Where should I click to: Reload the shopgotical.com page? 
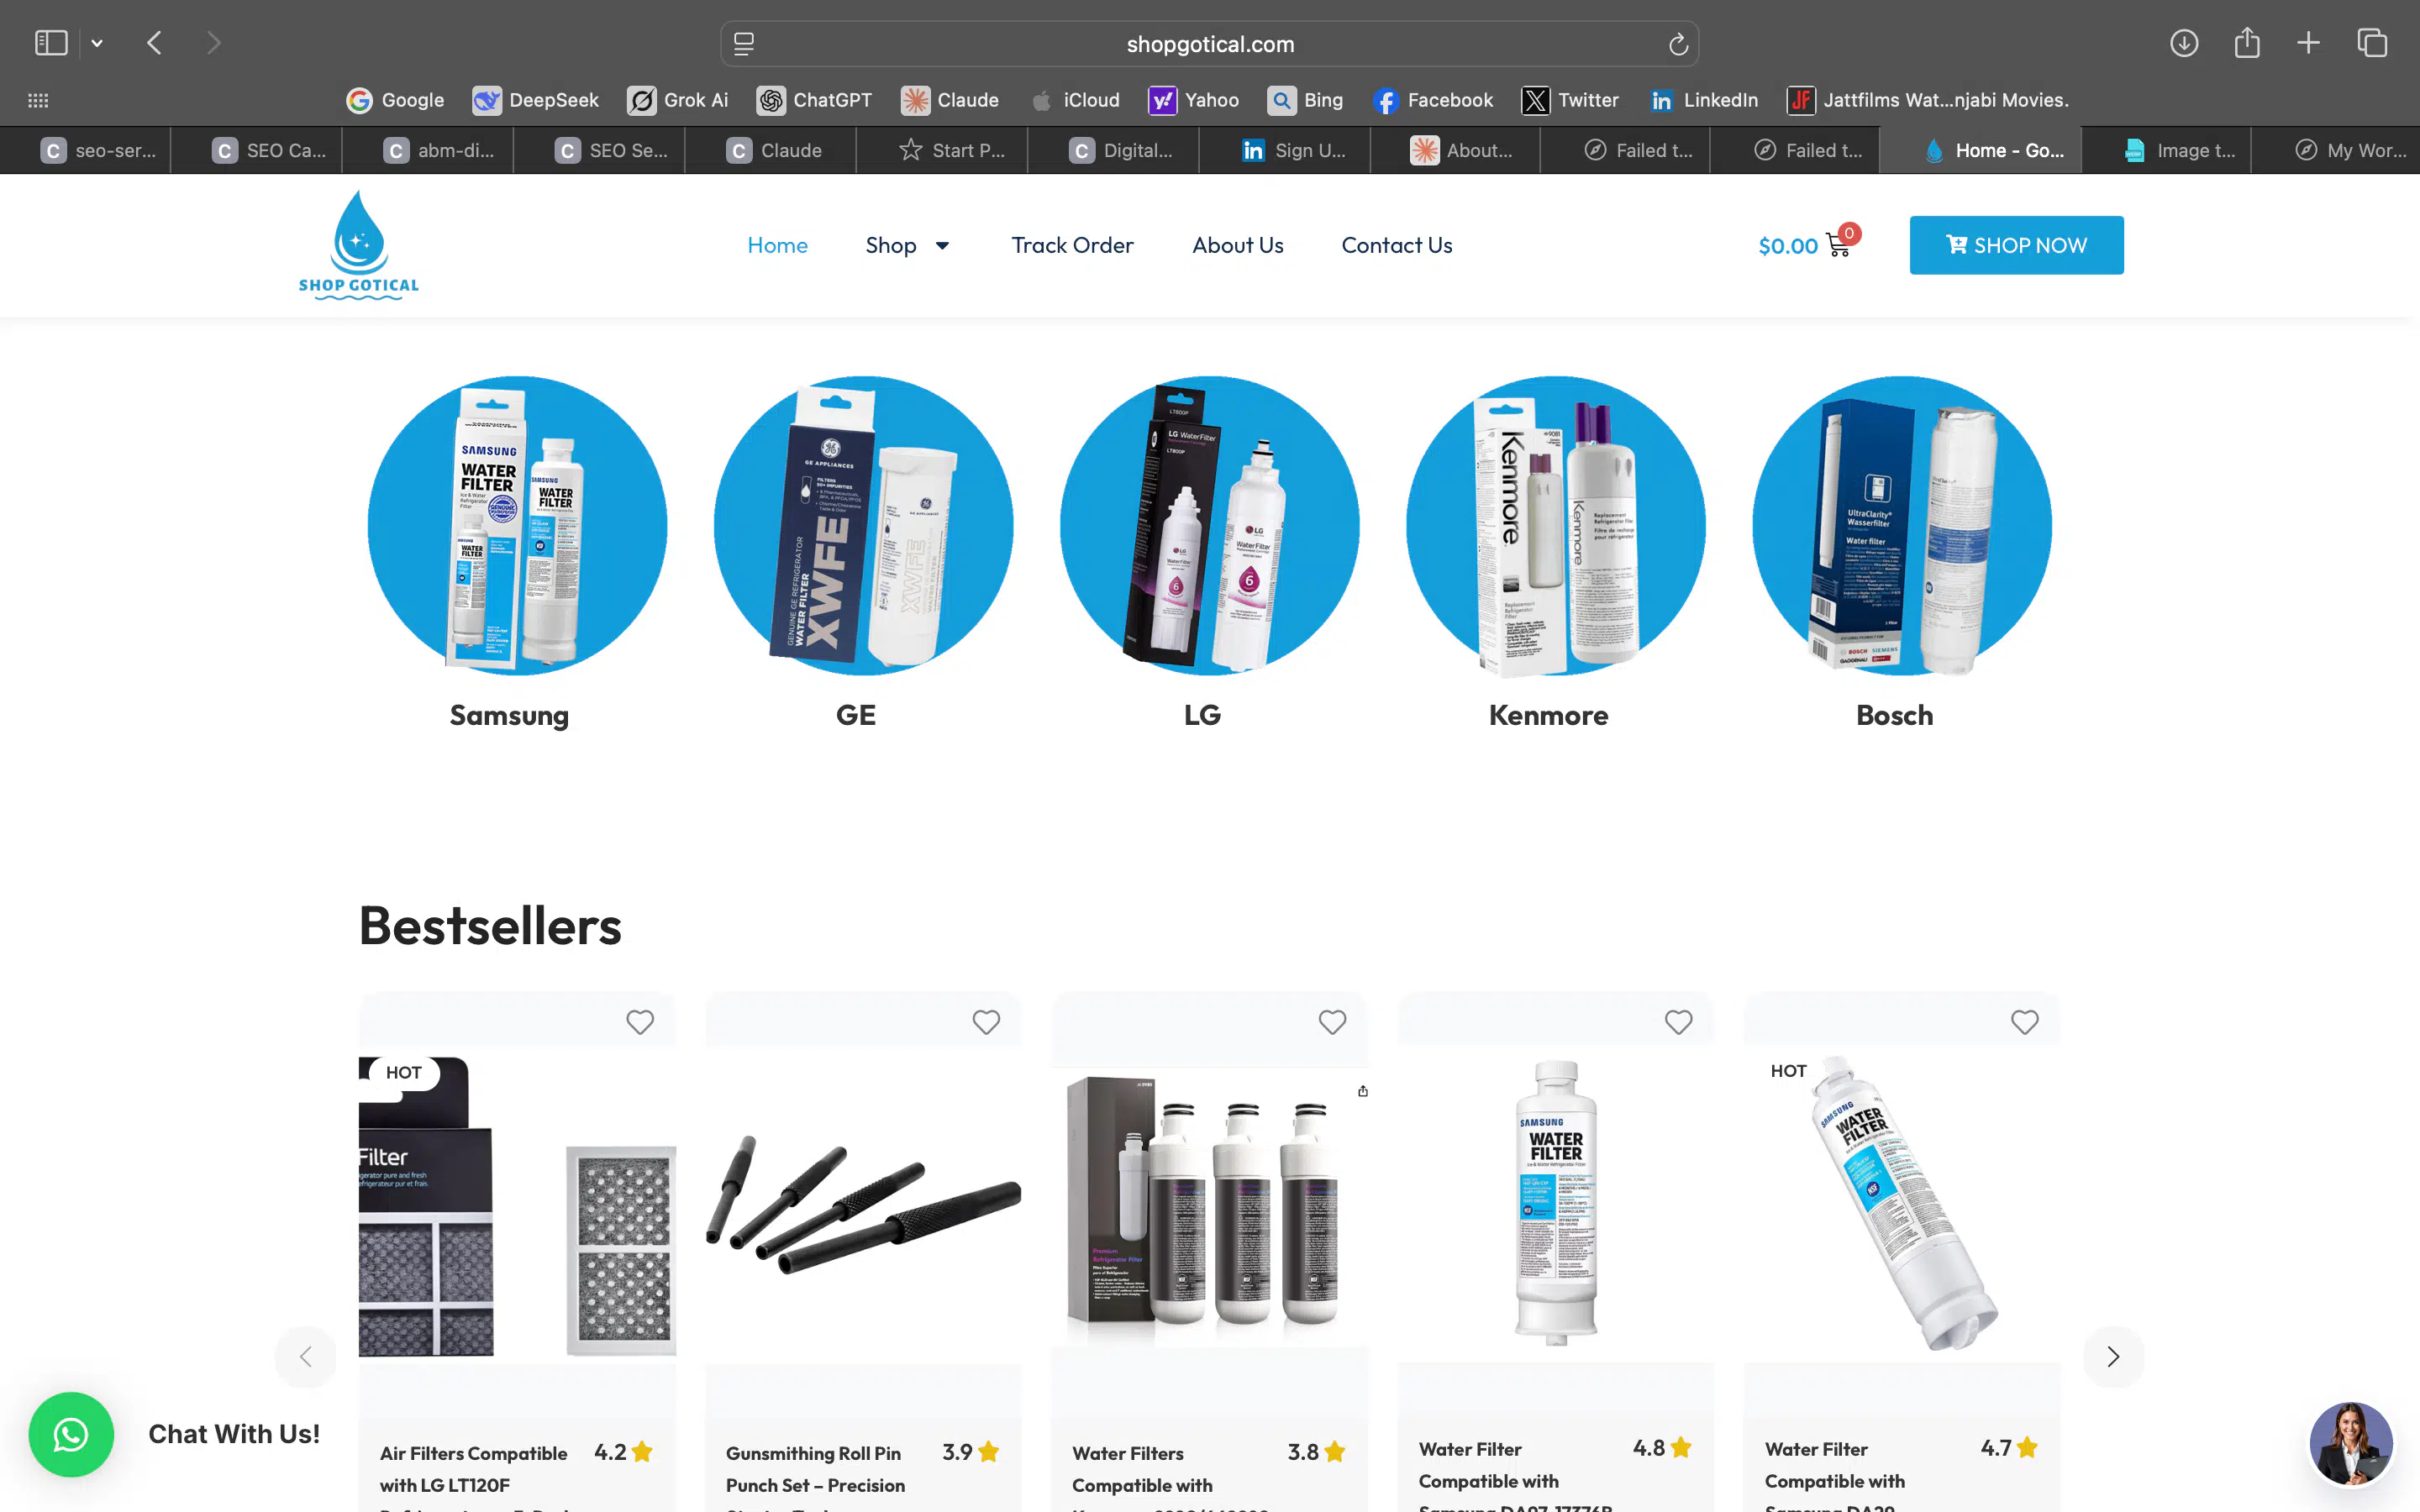coord(1677,43)
